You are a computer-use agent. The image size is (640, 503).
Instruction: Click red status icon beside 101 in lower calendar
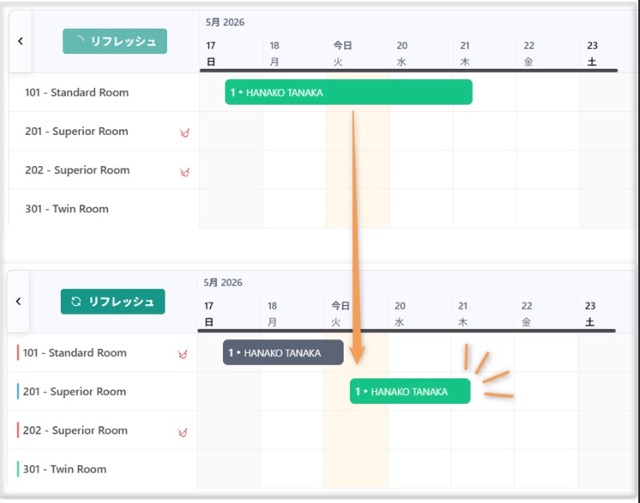pyautogui.click(x=183, y=354)
